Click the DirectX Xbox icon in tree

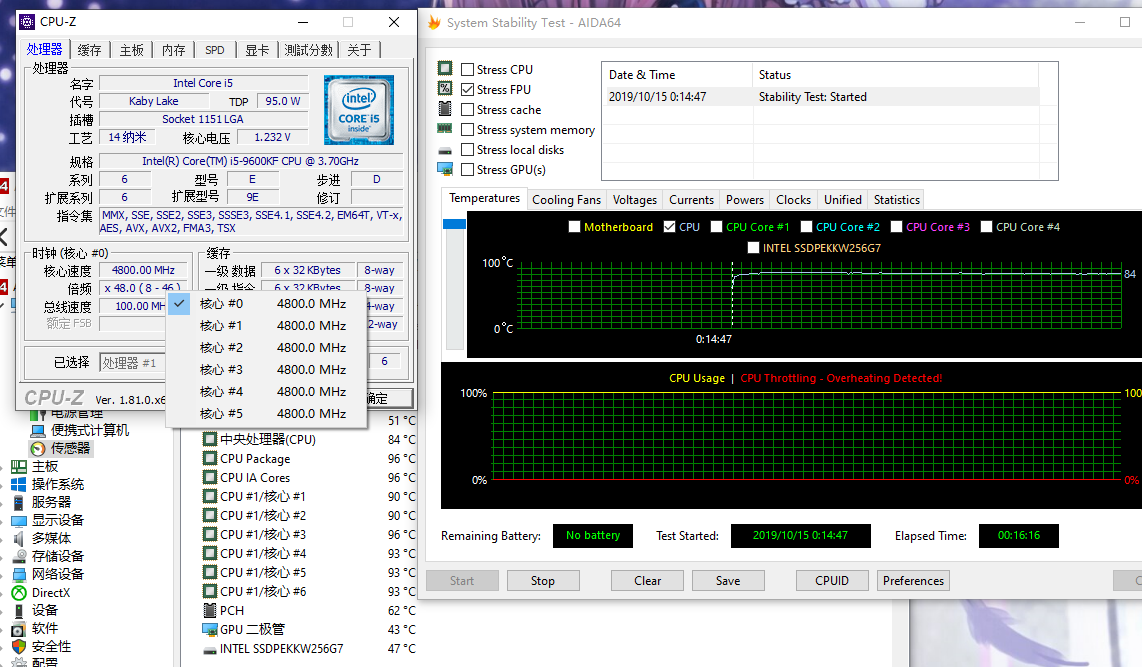pyautogui.click(x=19, y=593)
